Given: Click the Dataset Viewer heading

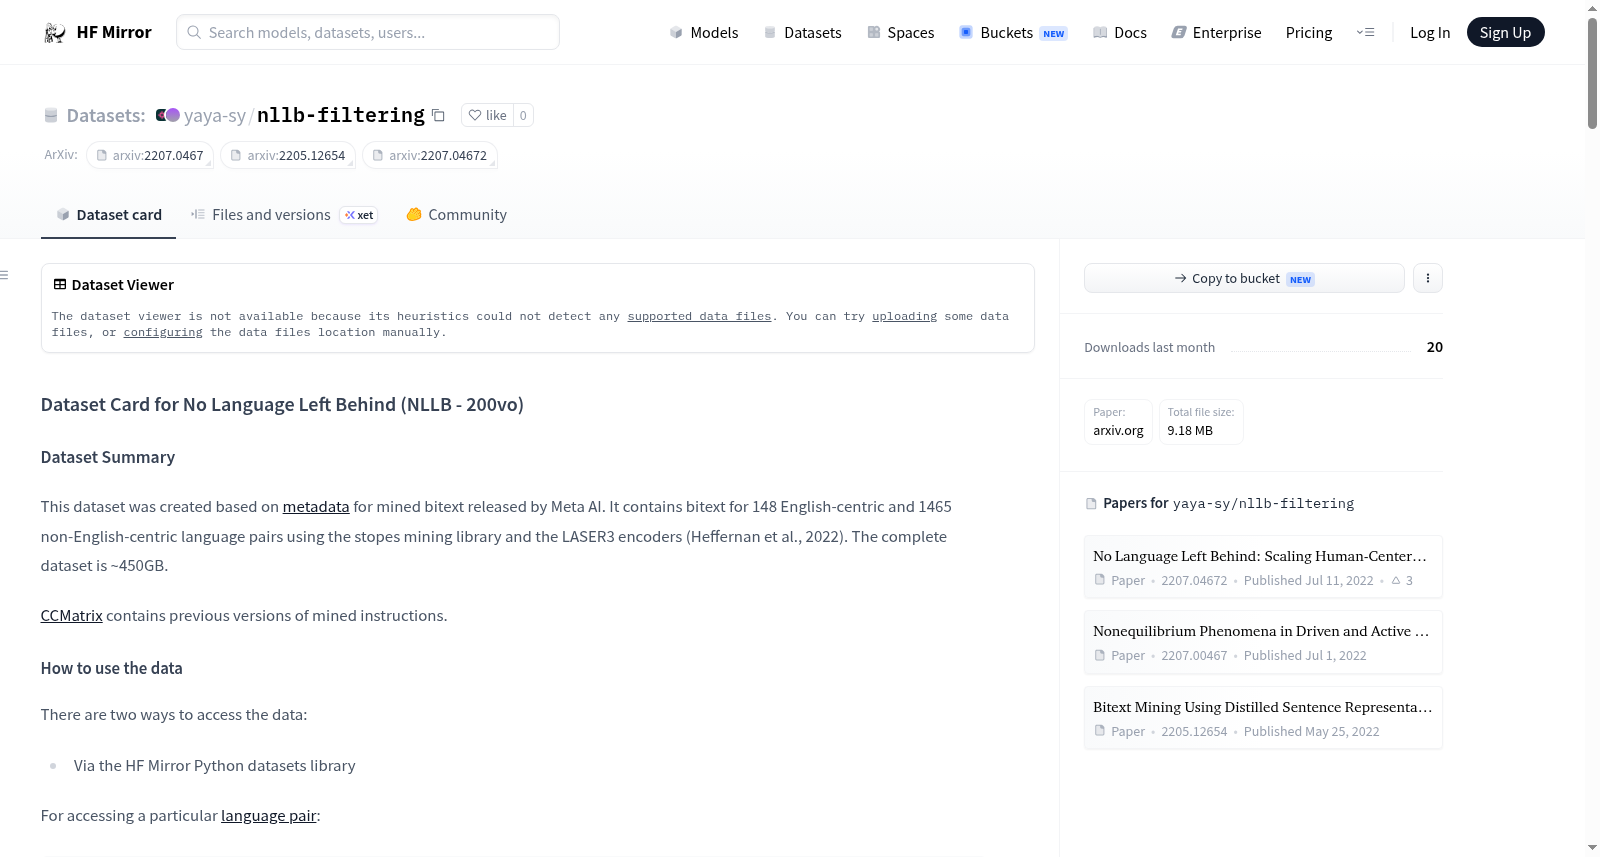Looking at the screenshot, I should click(x=114, y=285).
